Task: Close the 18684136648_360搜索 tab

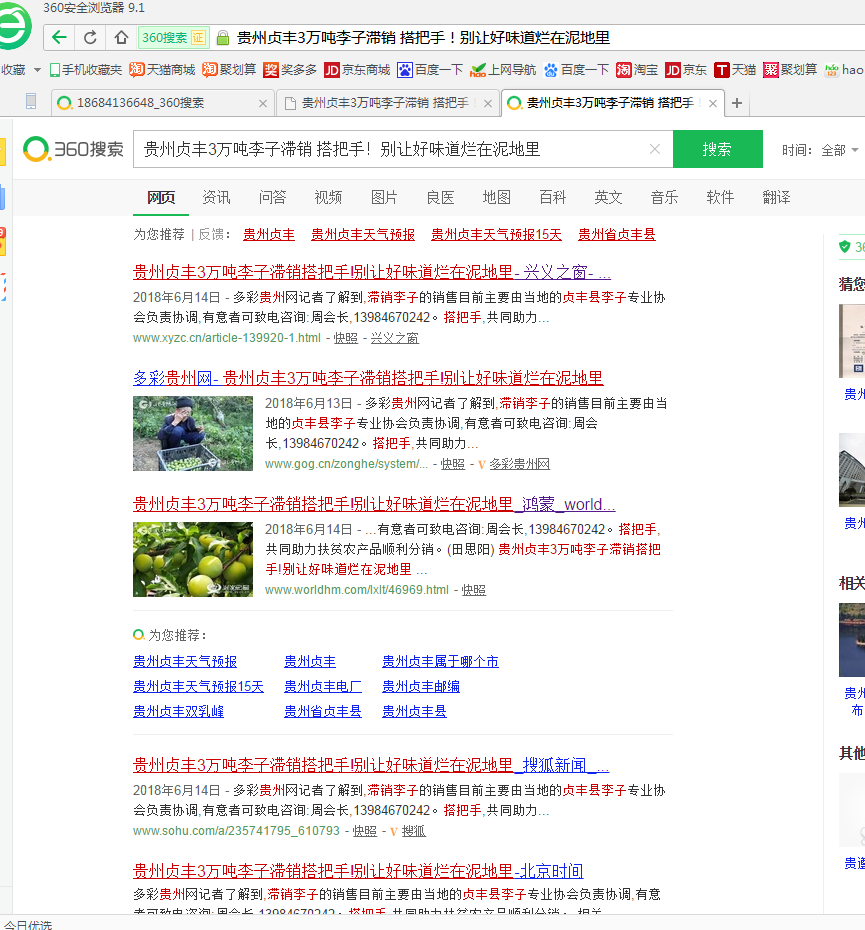Action: (263, 103)
